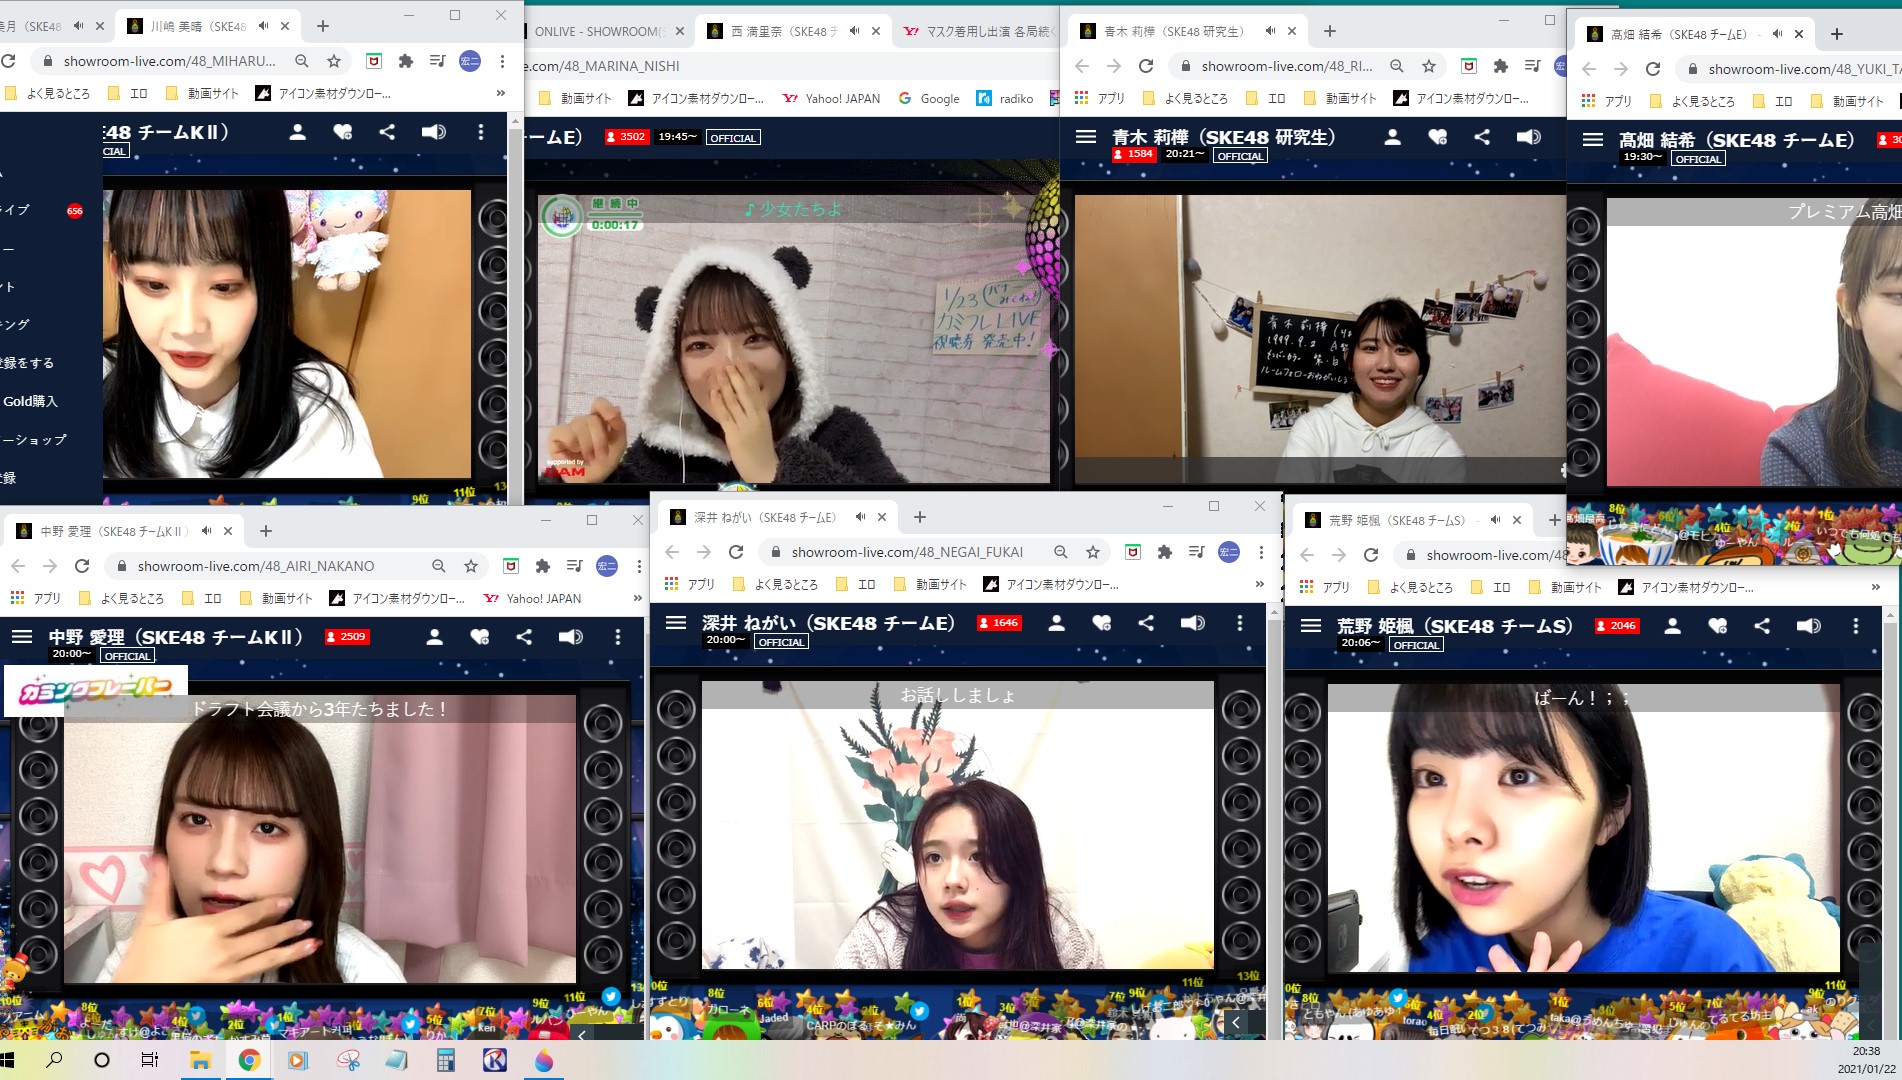
Task: Open Extensions puzzle icon in 深井 ねがい window
Action: pos(1164,552)
